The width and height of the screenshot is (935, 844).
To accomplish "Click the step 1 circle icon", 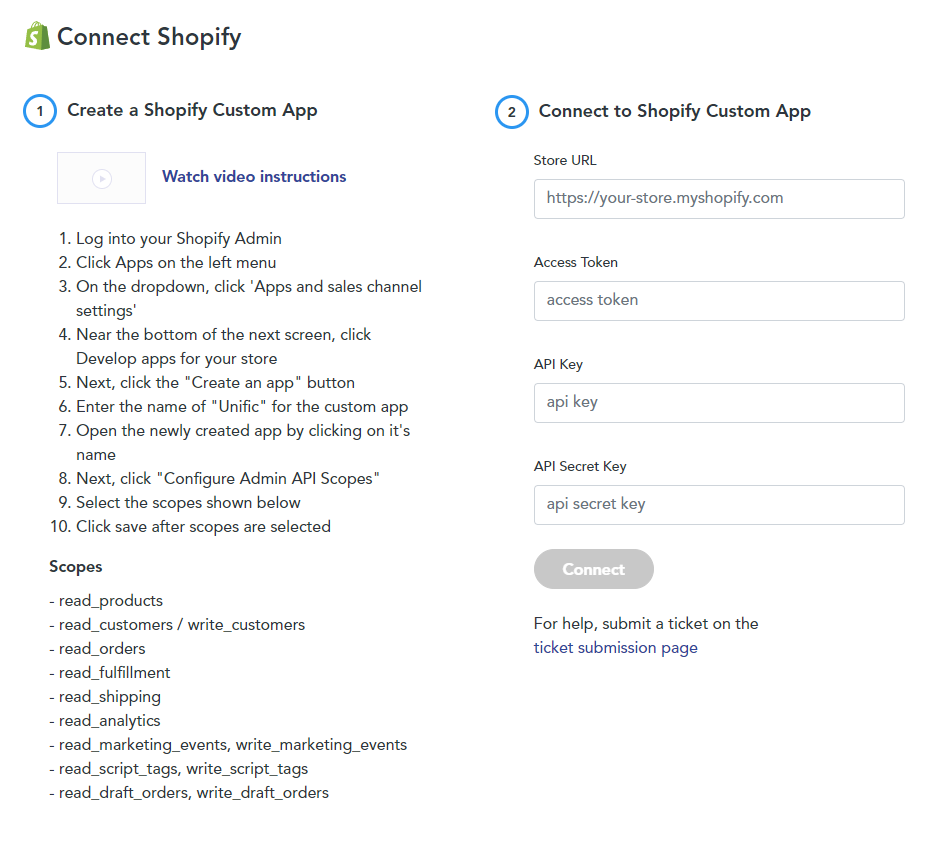I will [40, 111].
